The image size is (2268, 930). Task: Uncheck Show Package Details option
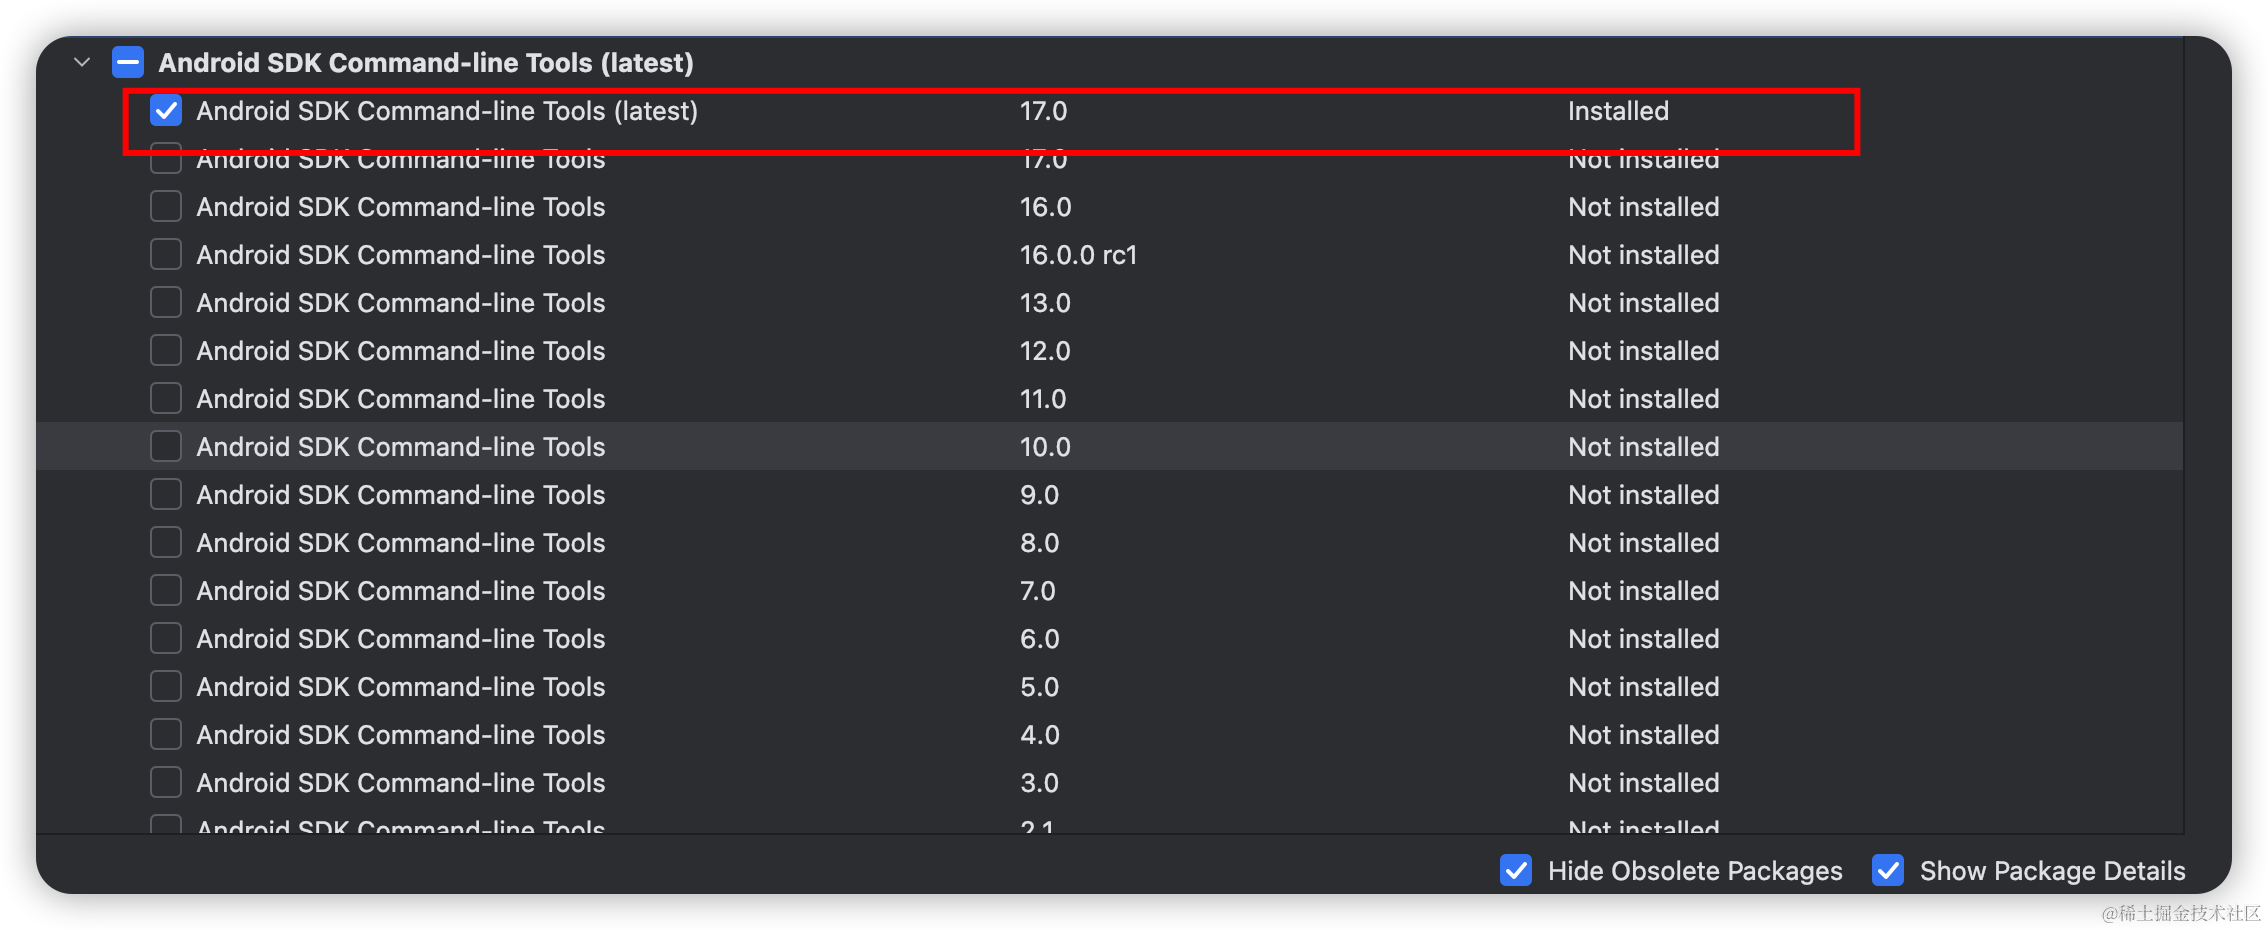coord(1888,871)
